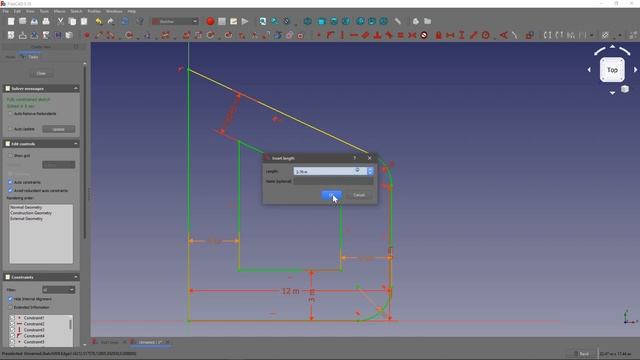Viewport: 640px width, 360px height.
Task: Click OK in Insert length dialog
Action: [x=331, y=195]
